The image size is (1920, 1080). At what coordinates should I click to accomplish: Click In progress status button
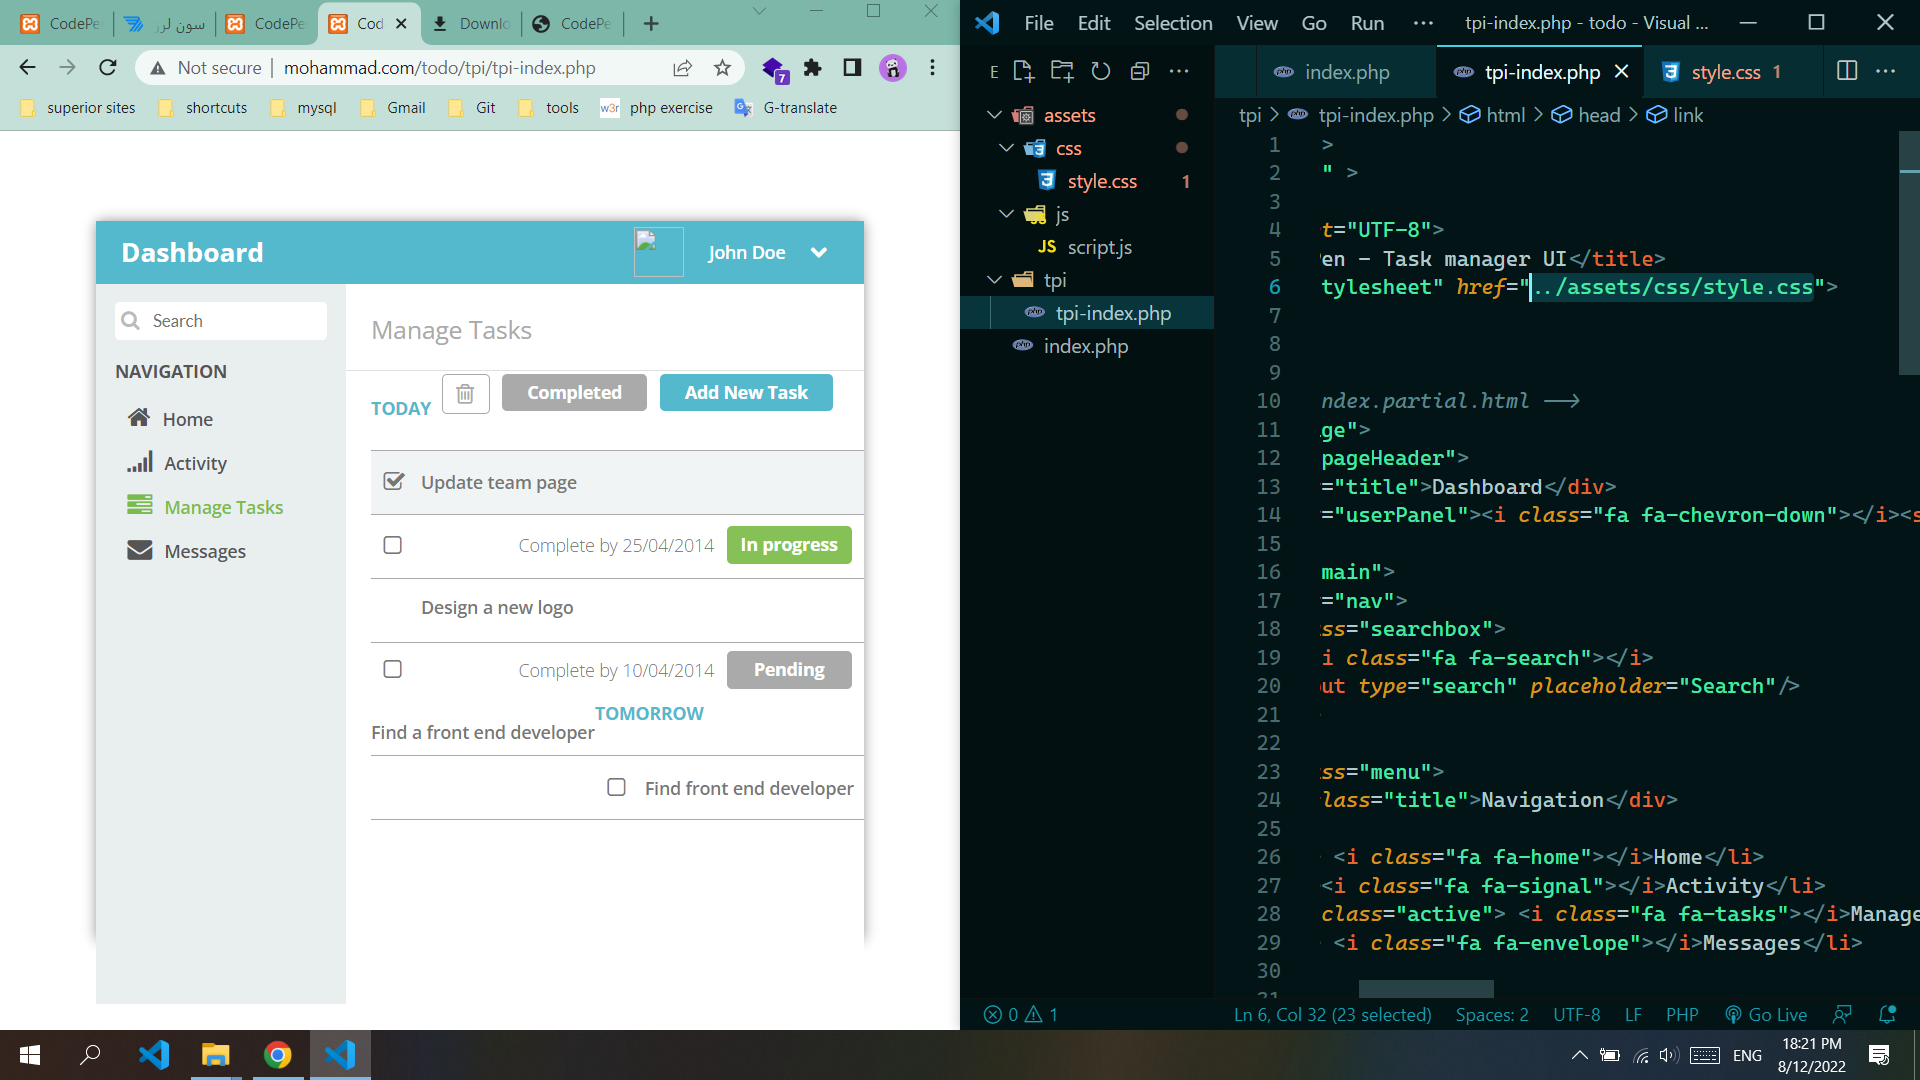[789, 544]
